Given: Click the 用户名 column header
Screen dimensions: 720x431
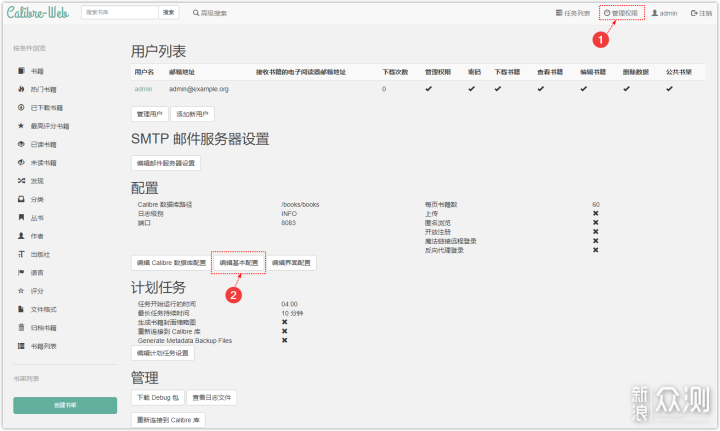Looking at the screenshot, I should coord(144,72).
